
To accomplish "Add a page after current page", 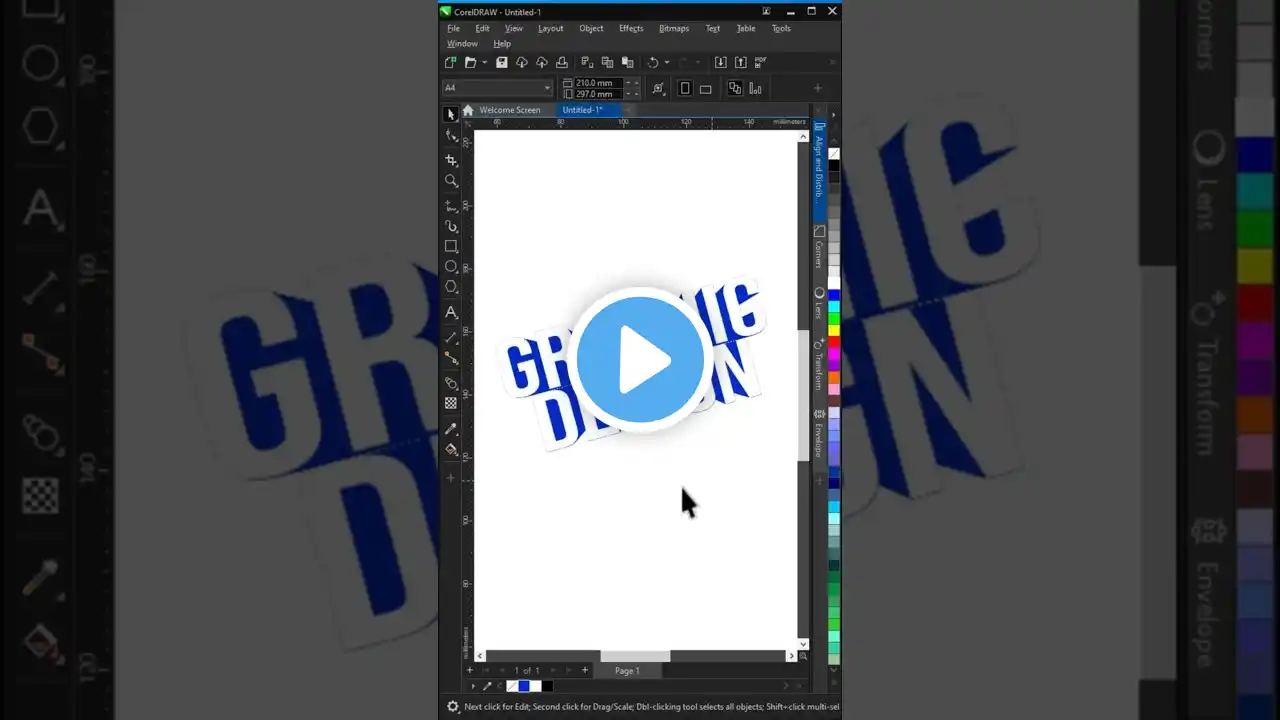I will tap(585, 670).
